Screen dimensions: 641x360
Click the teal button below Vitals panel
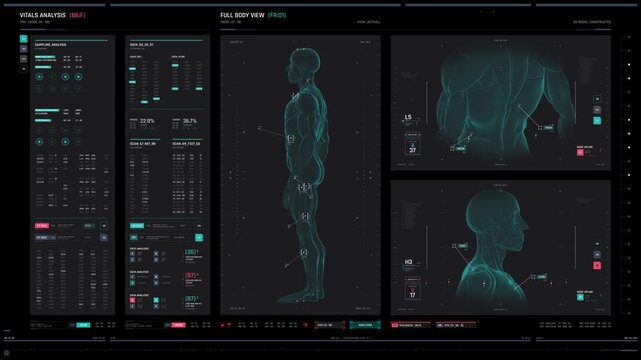tap(83, 325)
